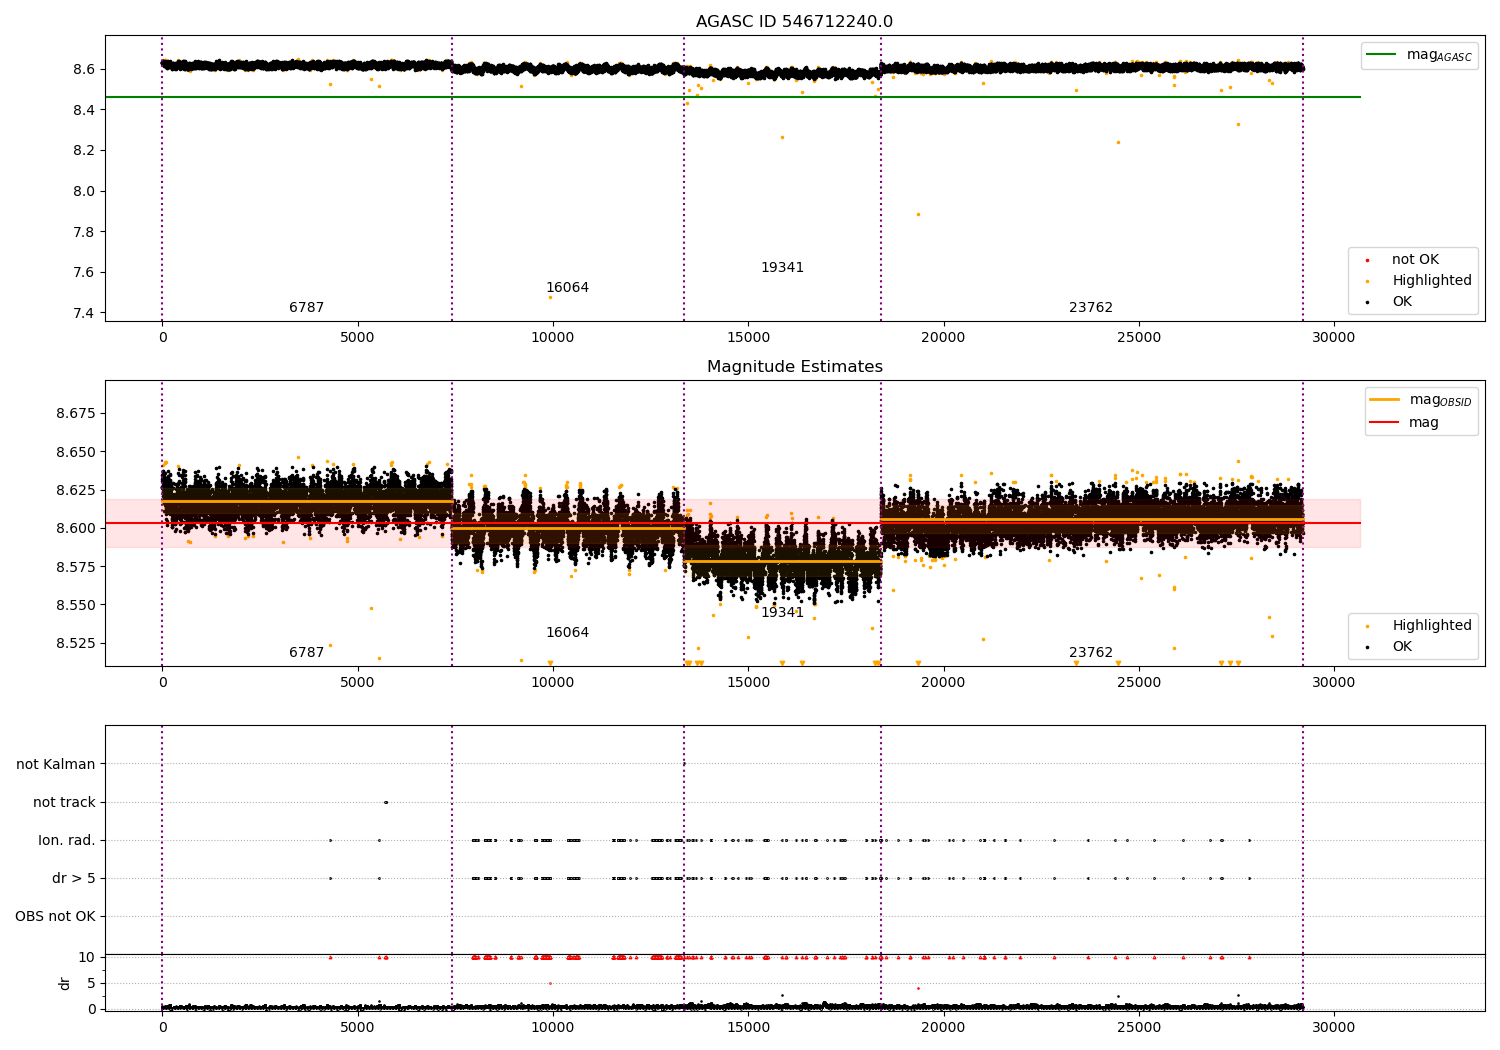Click obsid label 19341 in Magnitude Estimates plot
Viewport: 1500px width, 1050px height.
pyautogui.click(x=782, y=613)
